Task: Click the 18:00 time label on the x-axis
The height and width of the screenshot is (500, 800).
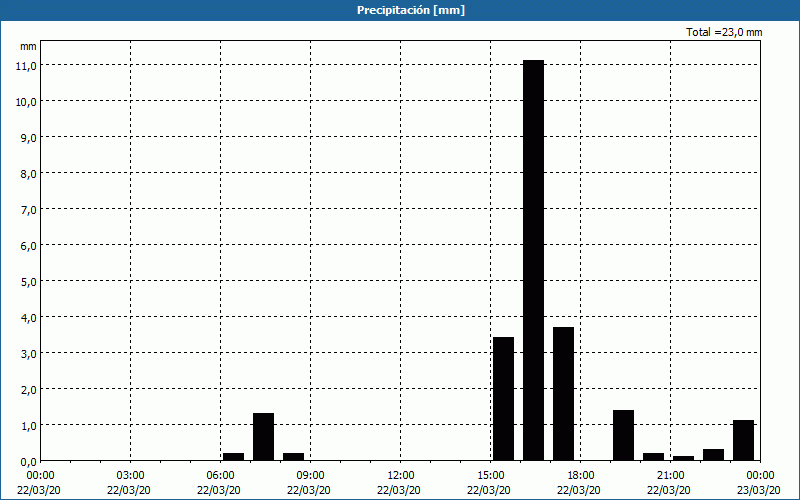Action: click(580, 476)
